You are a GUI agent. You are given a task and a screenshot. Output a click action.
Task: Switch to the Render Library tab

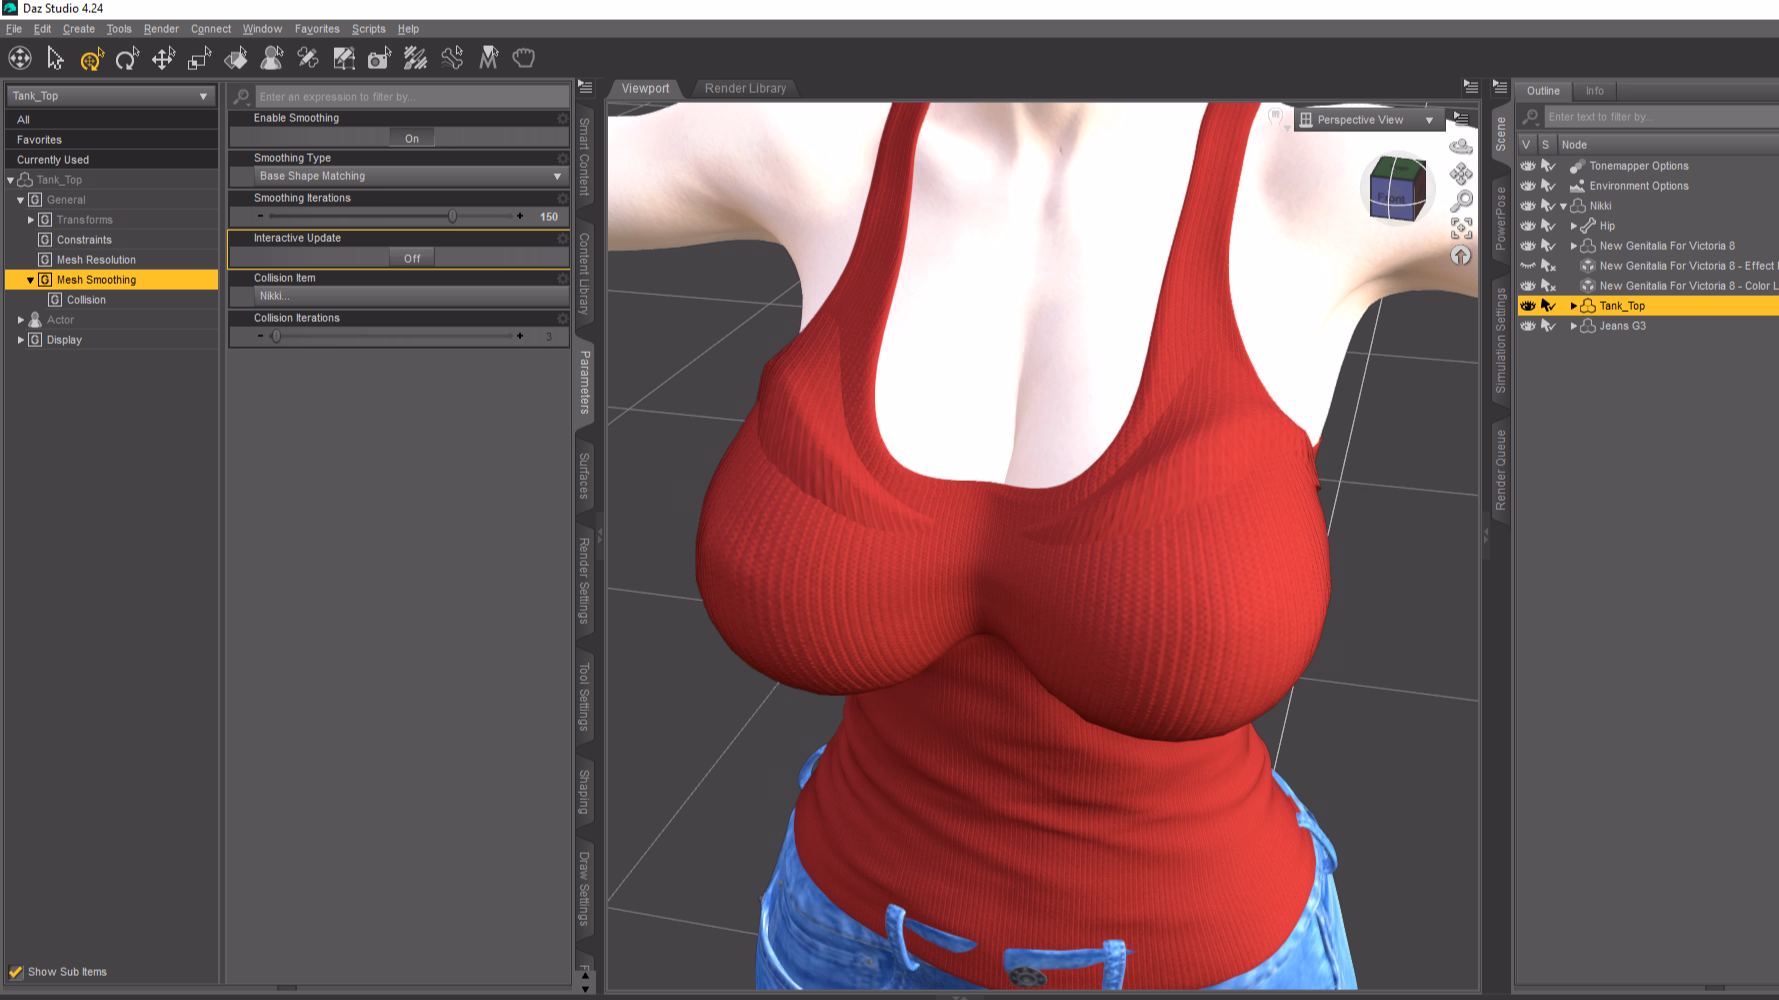[745, 88]
